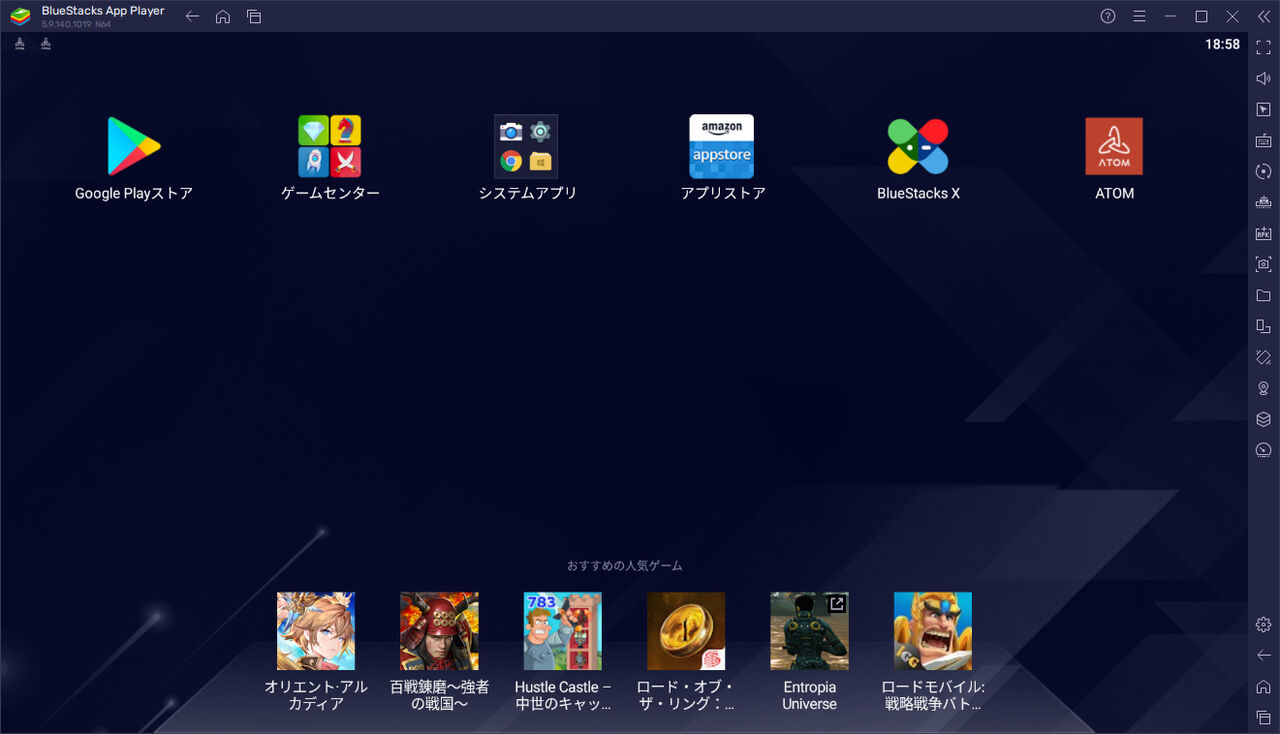The height and width of the screenshot is (734, 1280).
Task: Open recommended game 百戦錬磨〜強者の戦国〜
Action: 439,631
